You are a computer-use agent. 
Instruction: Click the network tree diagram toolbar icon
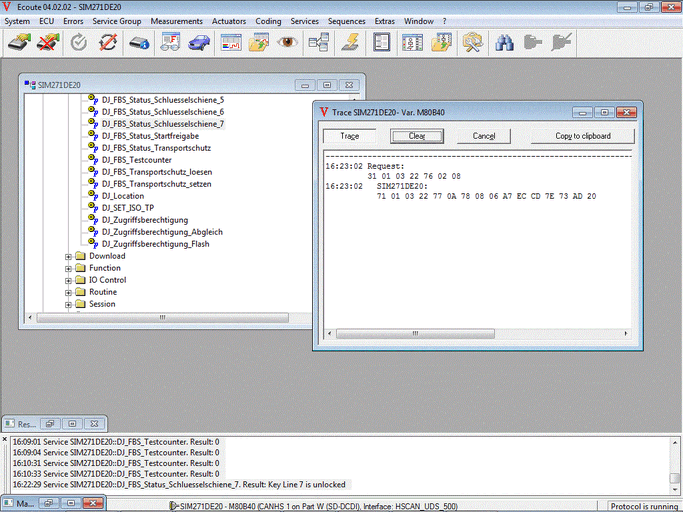(x=319, y=43)
